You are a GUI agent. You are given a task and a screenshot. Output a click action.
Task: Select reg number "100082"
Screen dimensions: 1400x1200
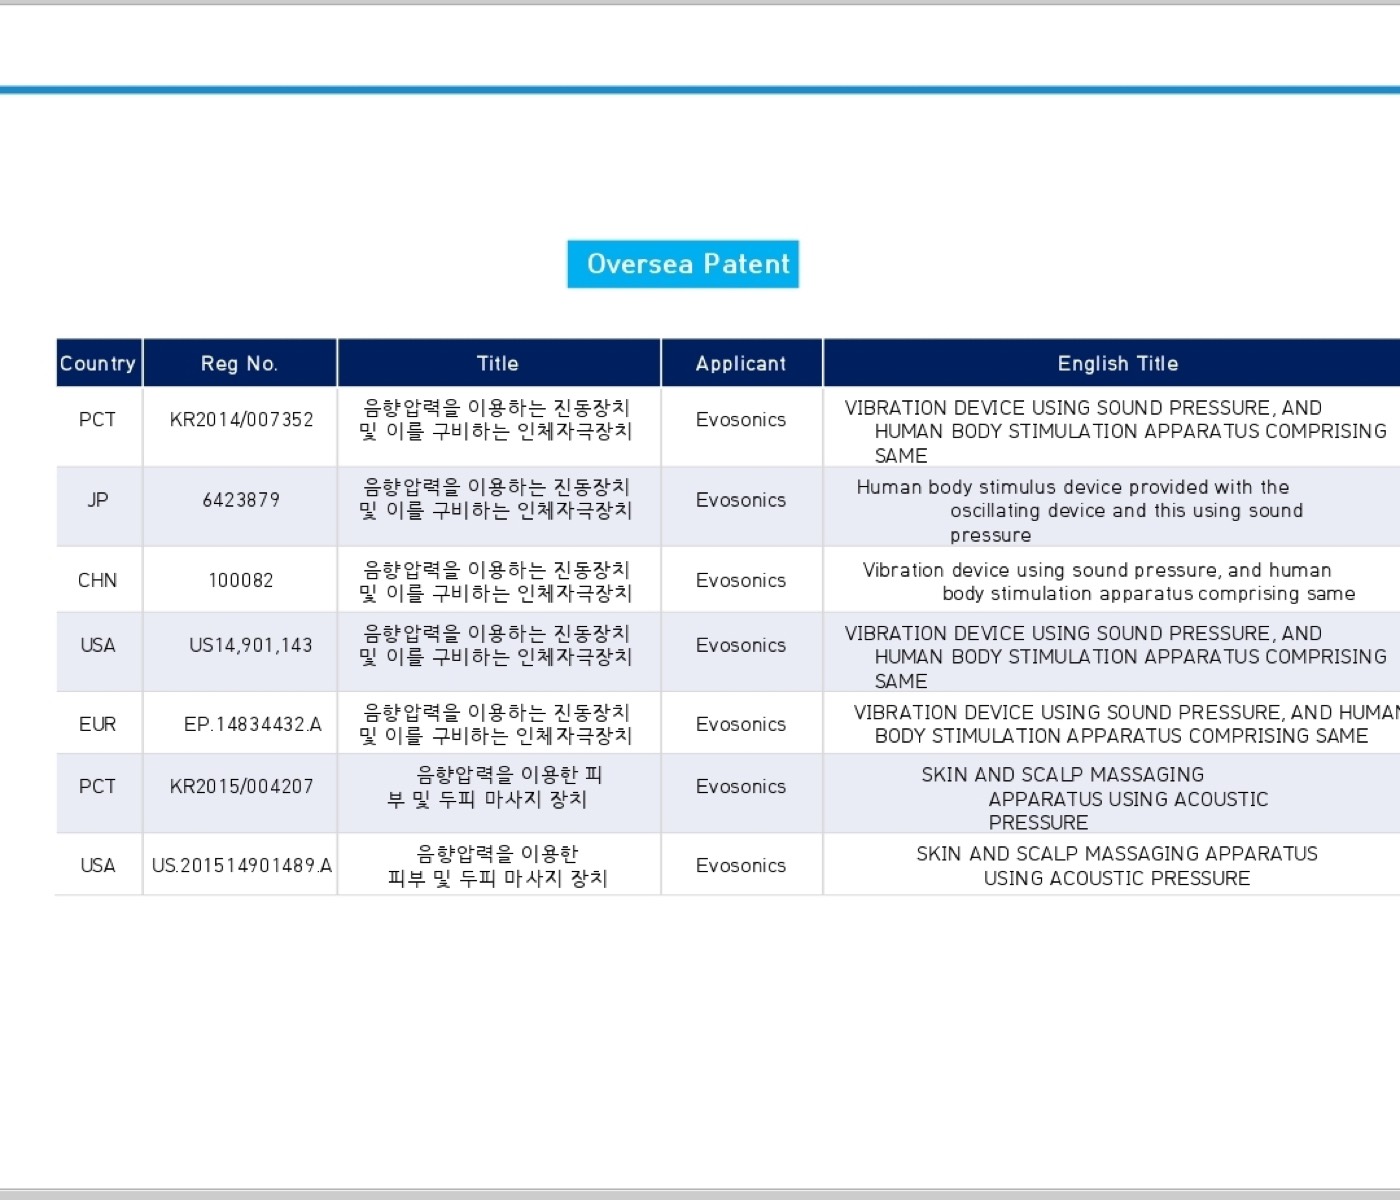click(x=241, y=580)
